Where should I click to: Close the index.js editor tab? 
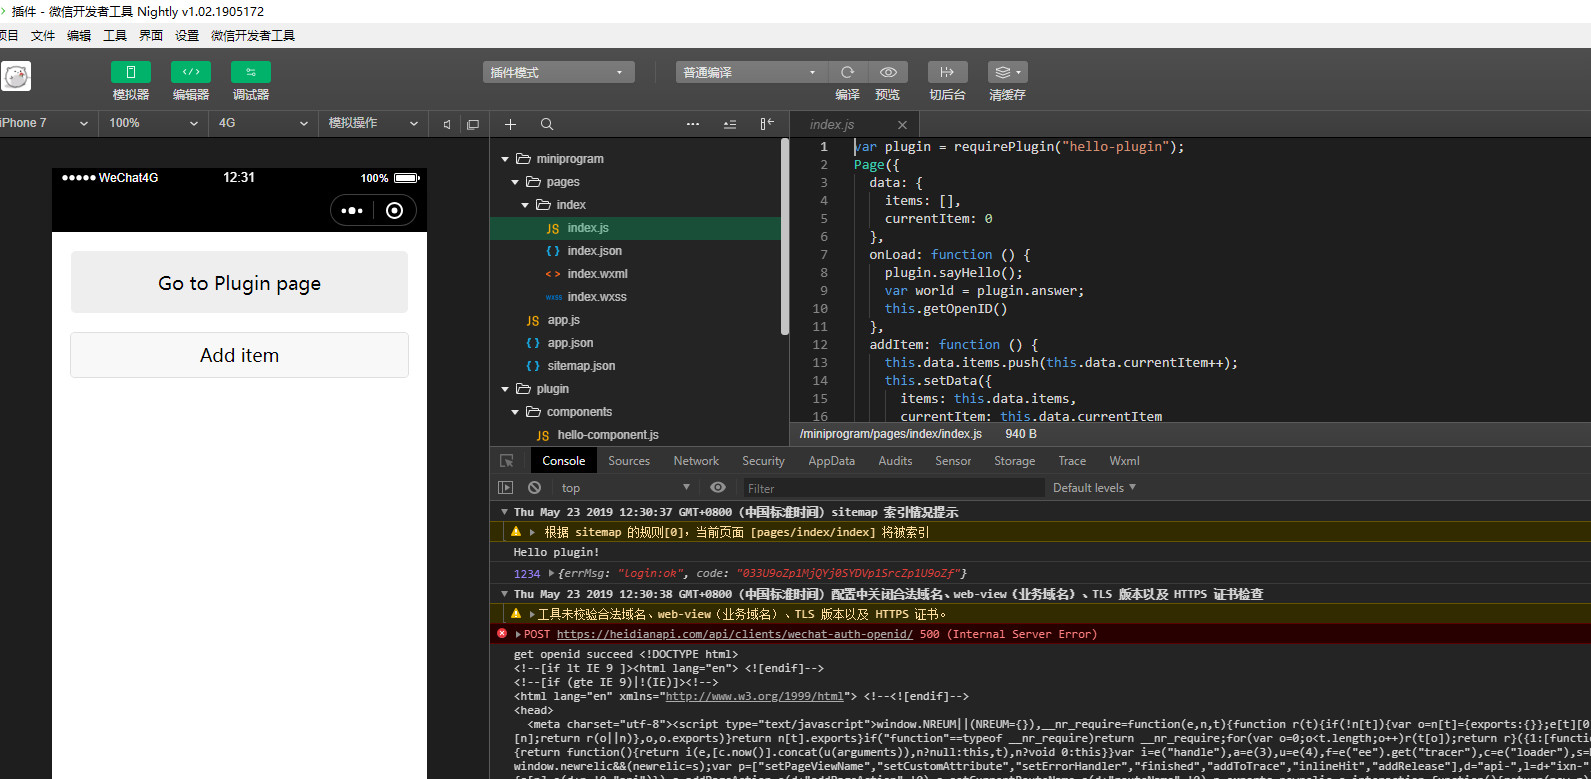(x=902, y=125)
